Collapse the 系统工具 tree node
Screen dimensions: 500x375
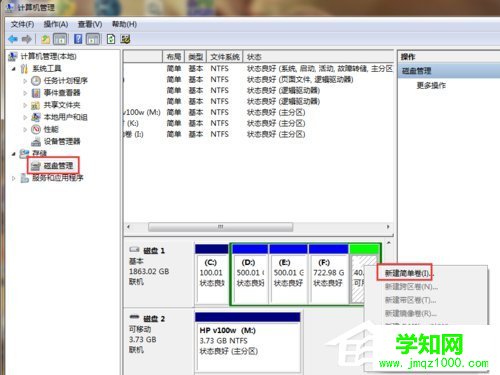(14, 69)
